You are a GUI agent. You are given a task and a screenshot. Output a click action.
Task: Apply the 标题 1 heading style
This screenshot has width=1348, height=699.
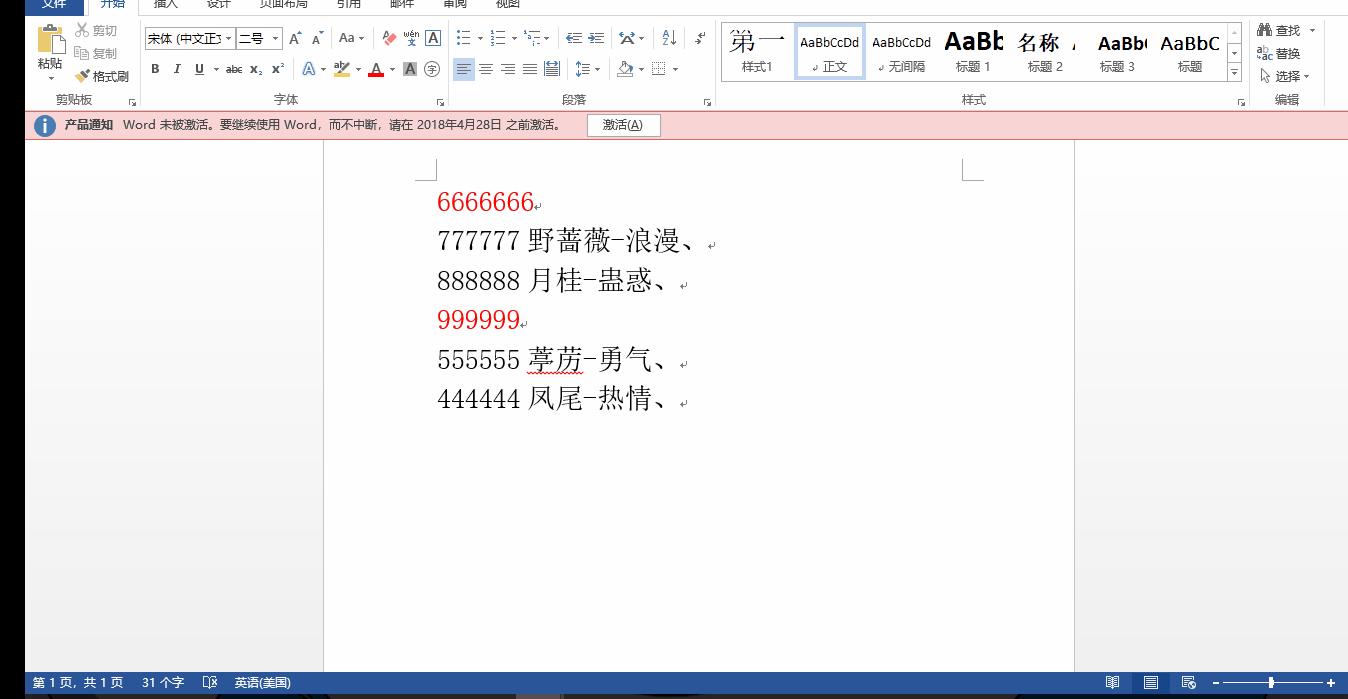pos(973,52)
